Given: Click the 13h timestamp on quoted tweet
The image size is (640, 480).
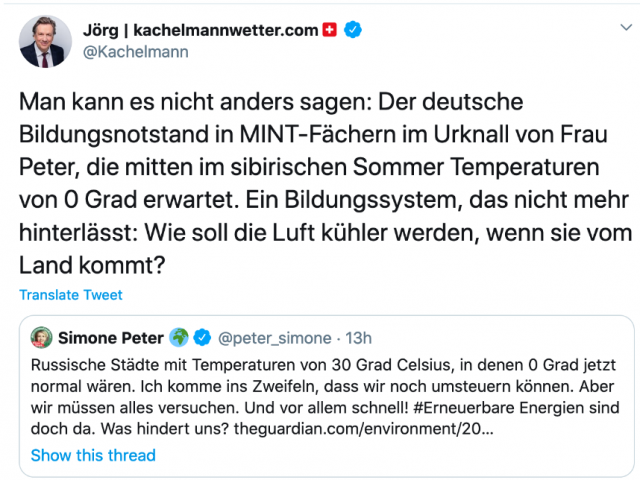Looking at the screenshot, I should click(356, 336).
